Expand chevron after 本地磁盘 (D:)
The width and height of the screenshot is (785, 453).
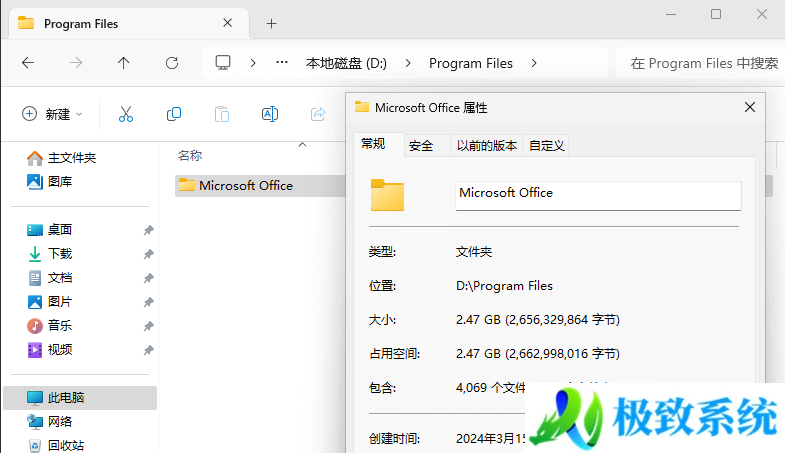click(x=408, y=63)
